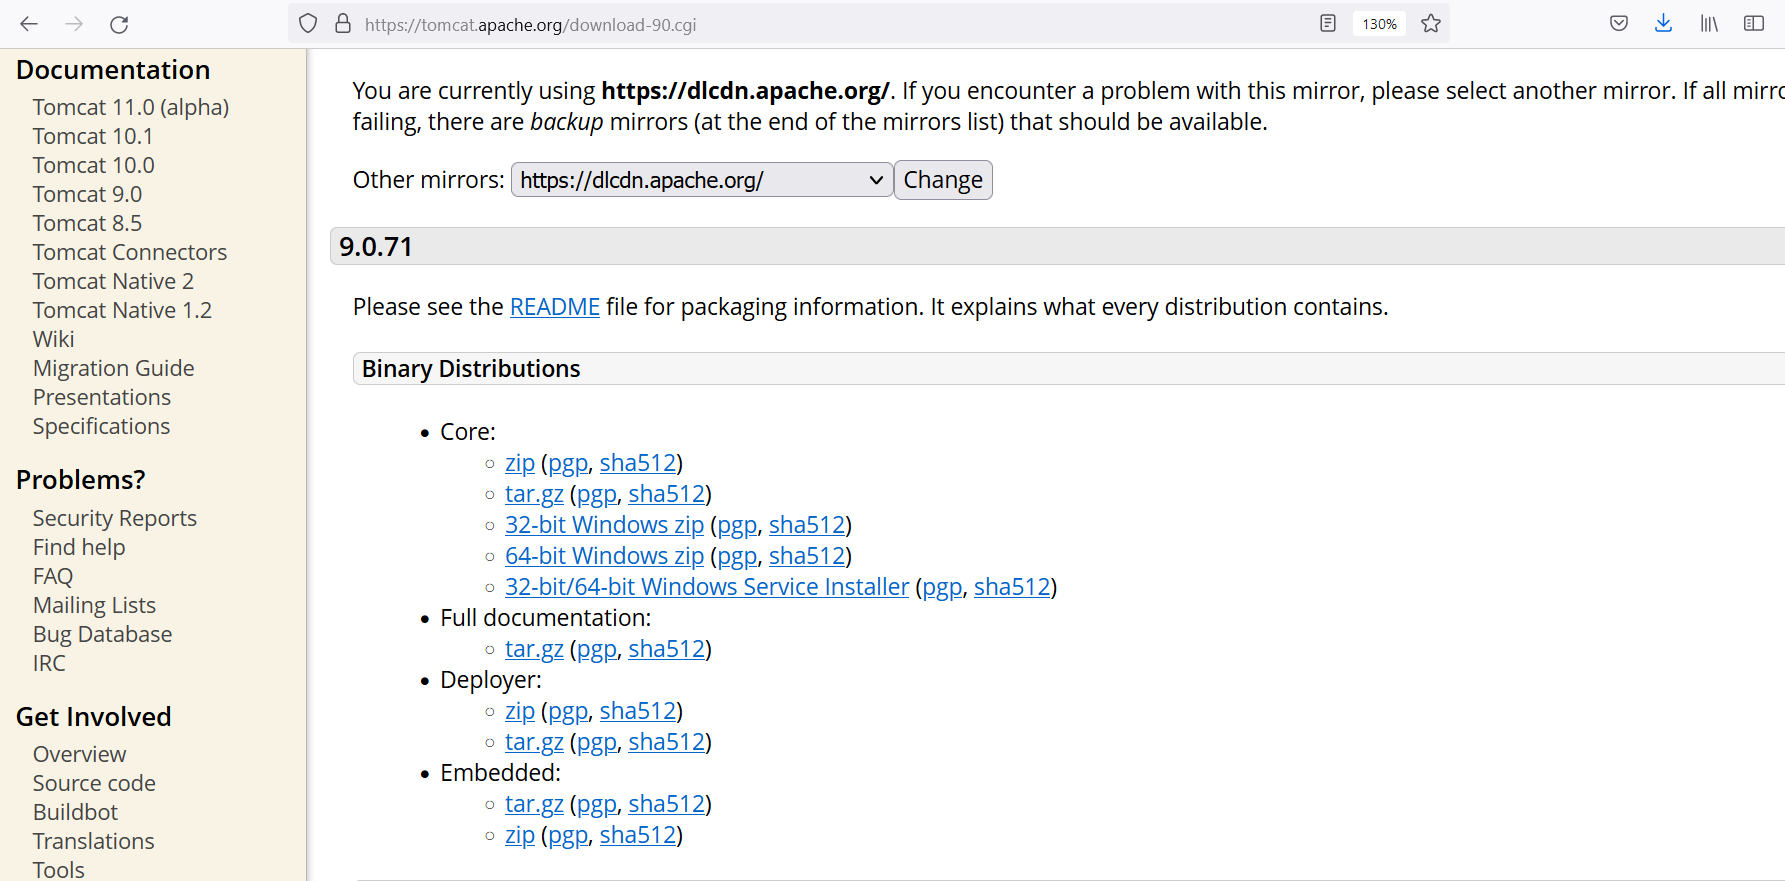This screenshot has height=881, width=1785.
Task: Bookmark this page with the star icon
Action: click(x=1431, y=23)
